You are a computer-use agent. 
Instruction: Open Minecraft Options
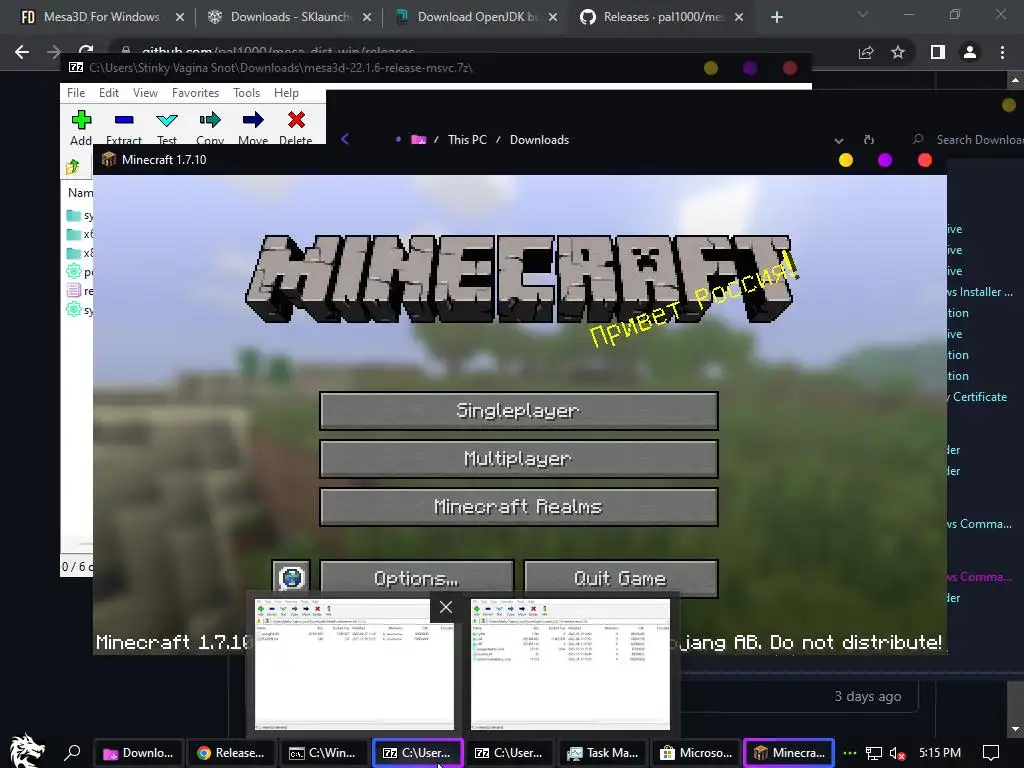(417, 579)
